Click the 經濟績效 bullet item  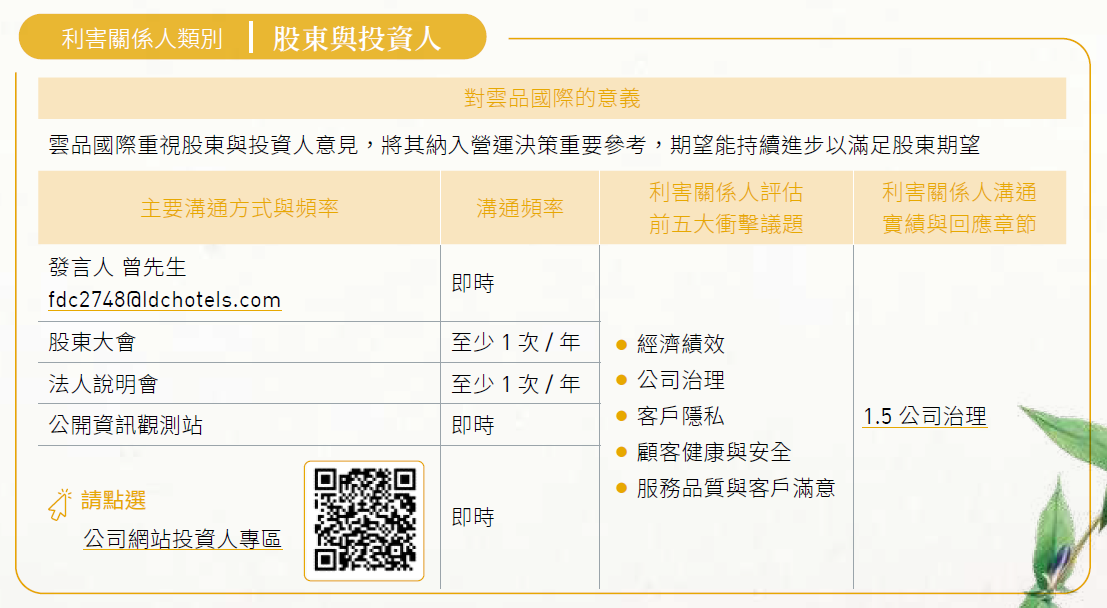pos(671,344)
